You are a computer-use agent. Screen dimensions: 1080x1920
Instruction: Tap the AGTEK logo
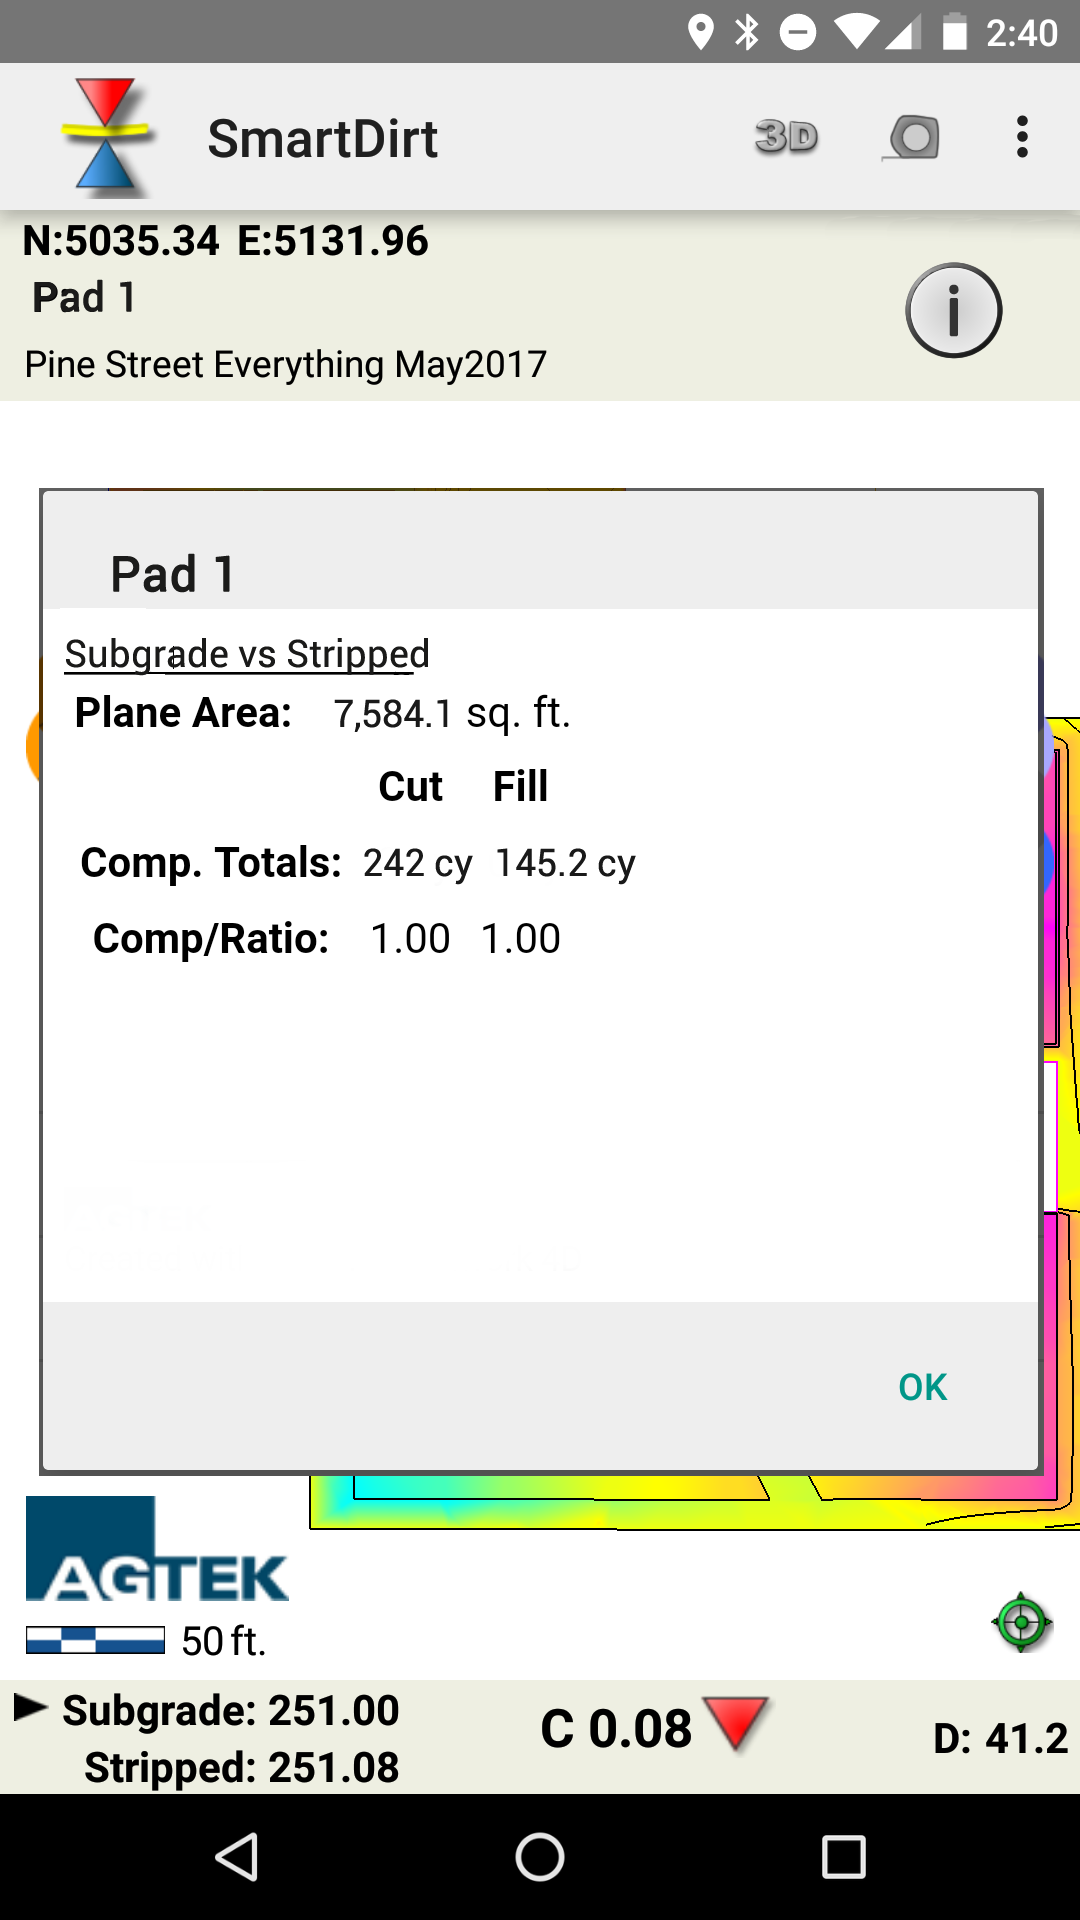pyautogui.click(x=156, y=1549)
